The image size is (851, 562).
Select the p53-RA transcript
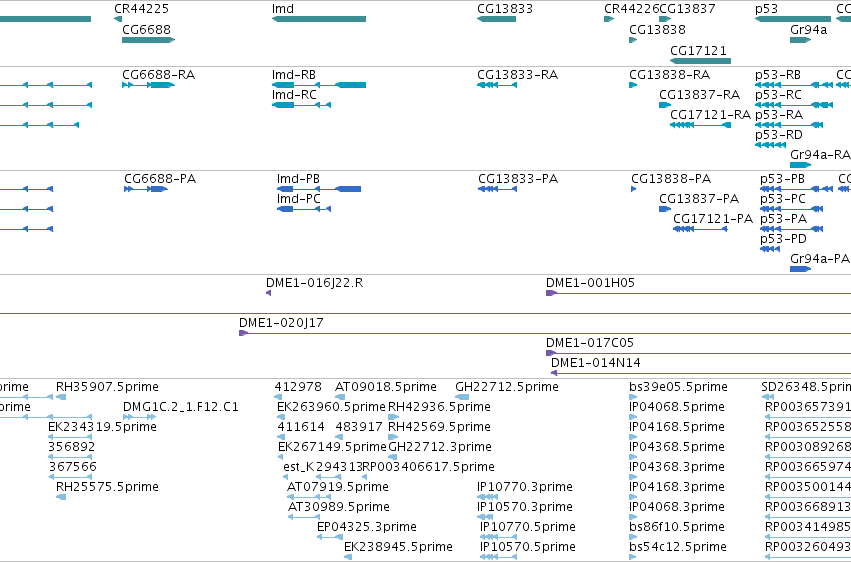pyautogui.click(x=789, y=125)
